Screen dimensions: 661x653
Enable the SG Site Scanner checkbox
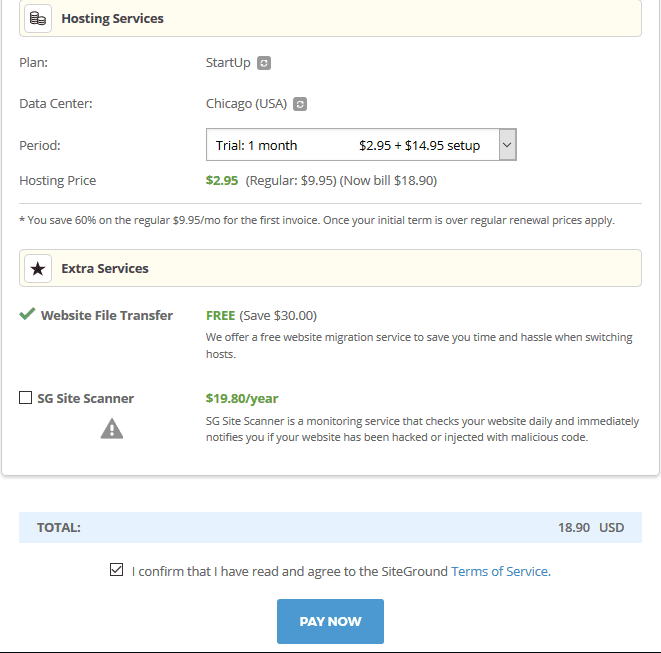pyautogui.click(x=26, y=398)
